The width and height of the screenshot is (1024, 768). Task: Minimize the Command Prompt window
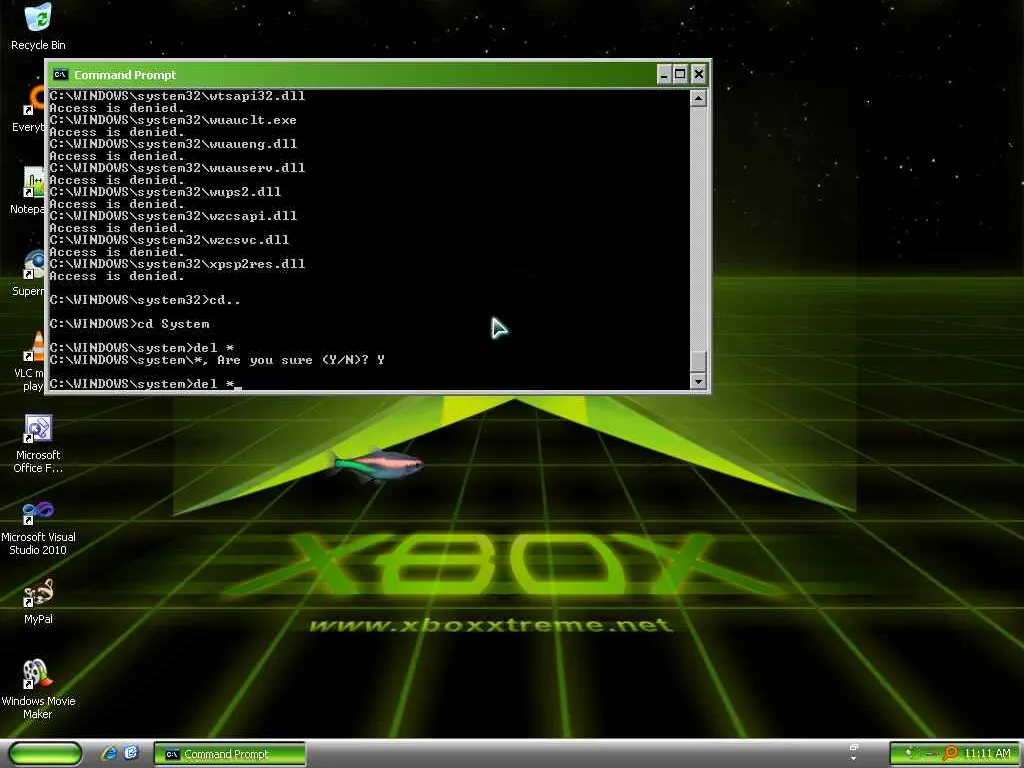click(x=664, y=74)
